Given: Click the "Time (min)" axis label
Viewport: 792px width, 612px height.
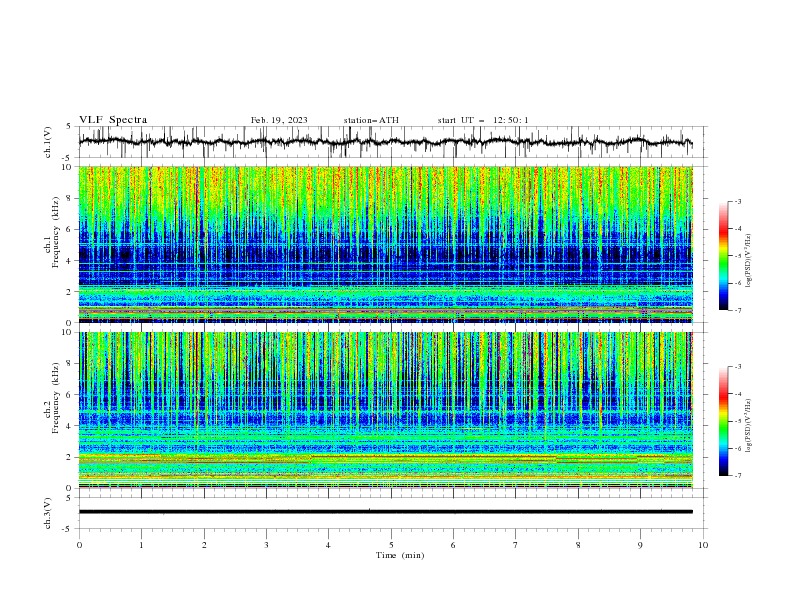Looking at the screenshot, I should (x=400, y=555).
